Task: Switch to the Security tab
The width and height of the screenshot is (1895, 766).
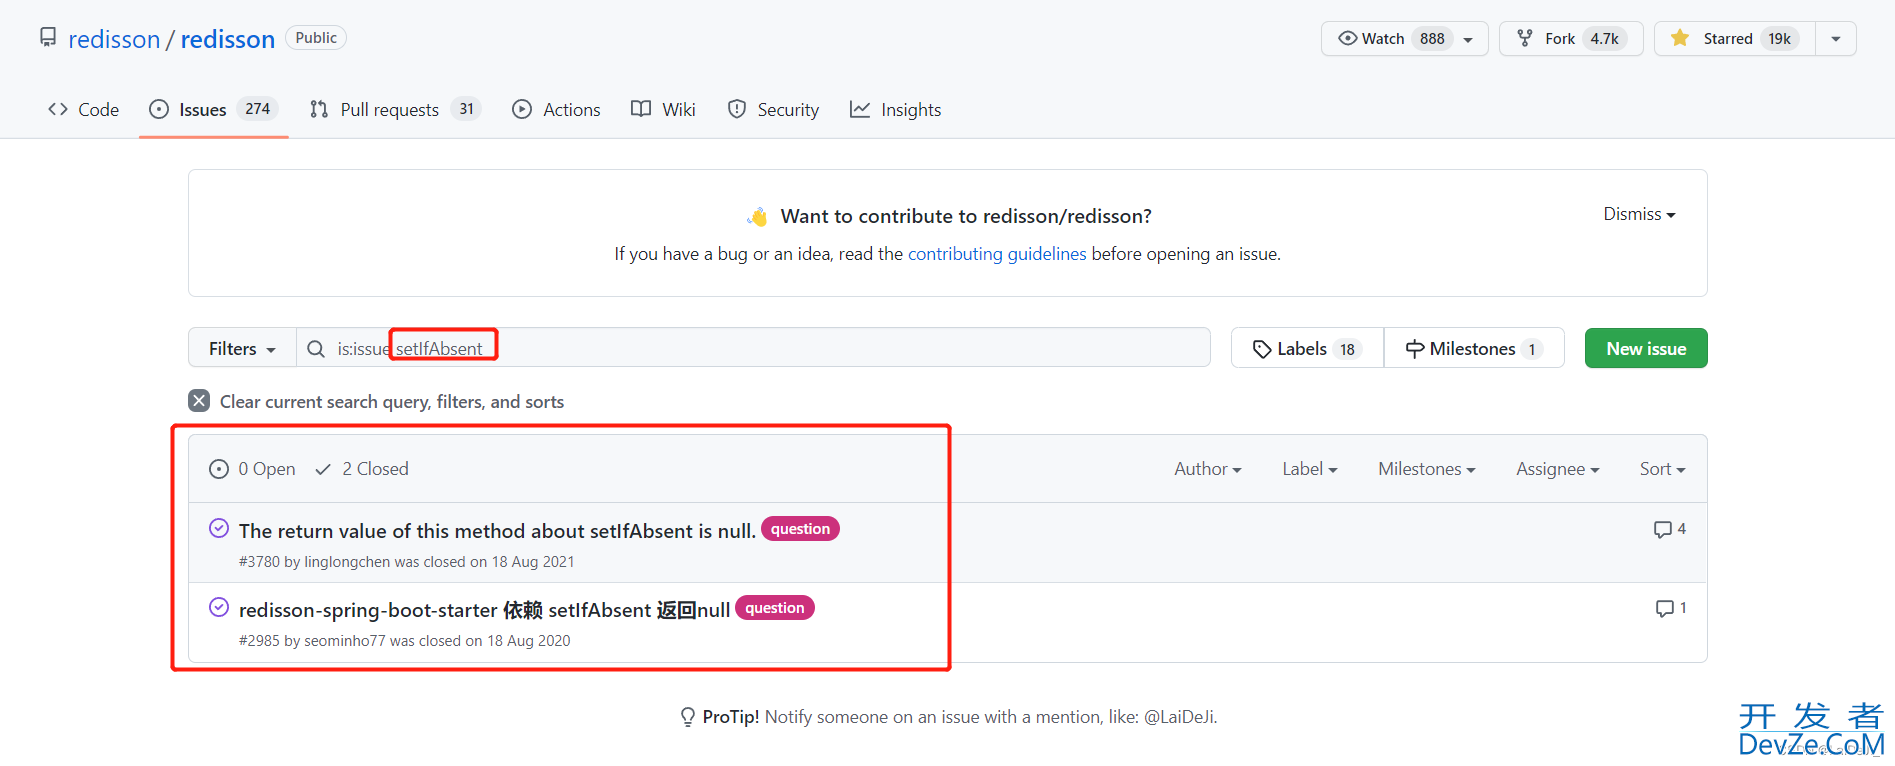Action: point(773,110)
